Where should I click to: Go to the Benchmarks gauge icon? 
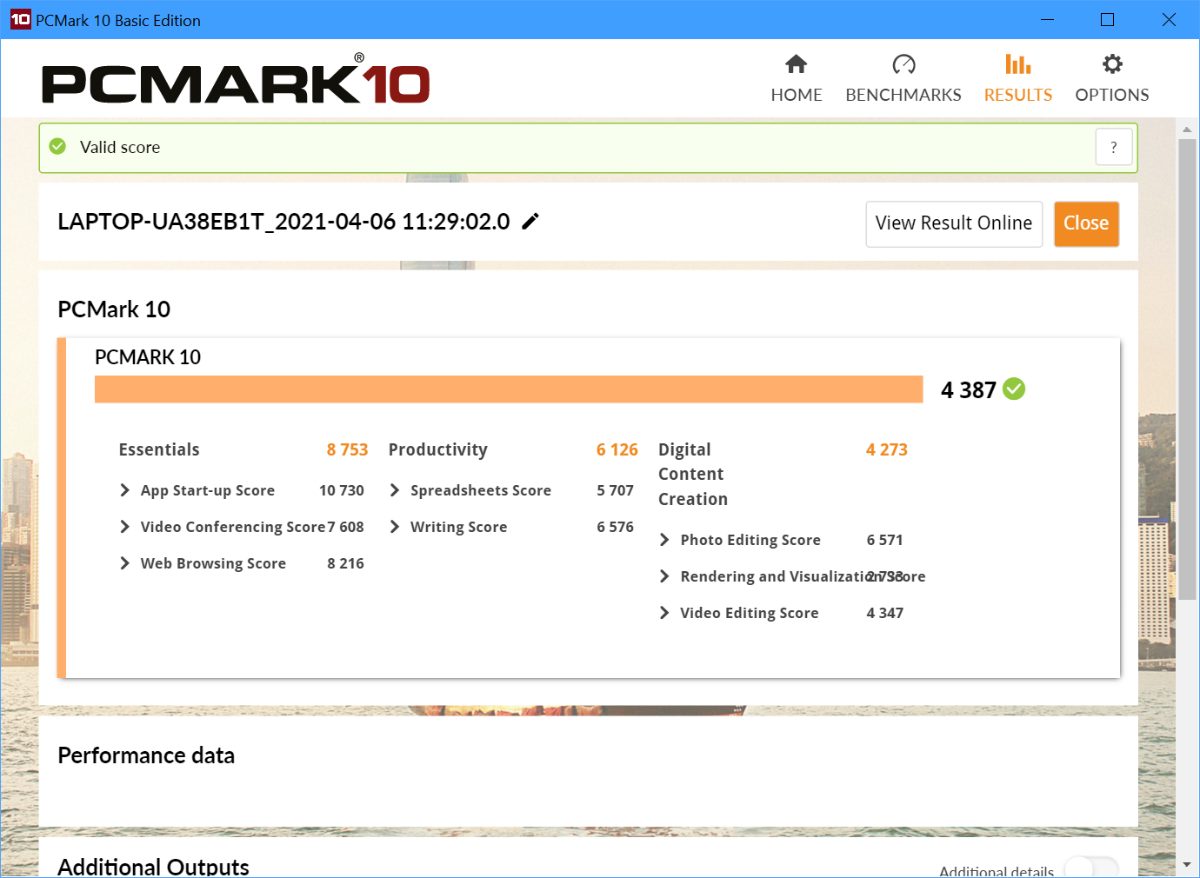903,65
